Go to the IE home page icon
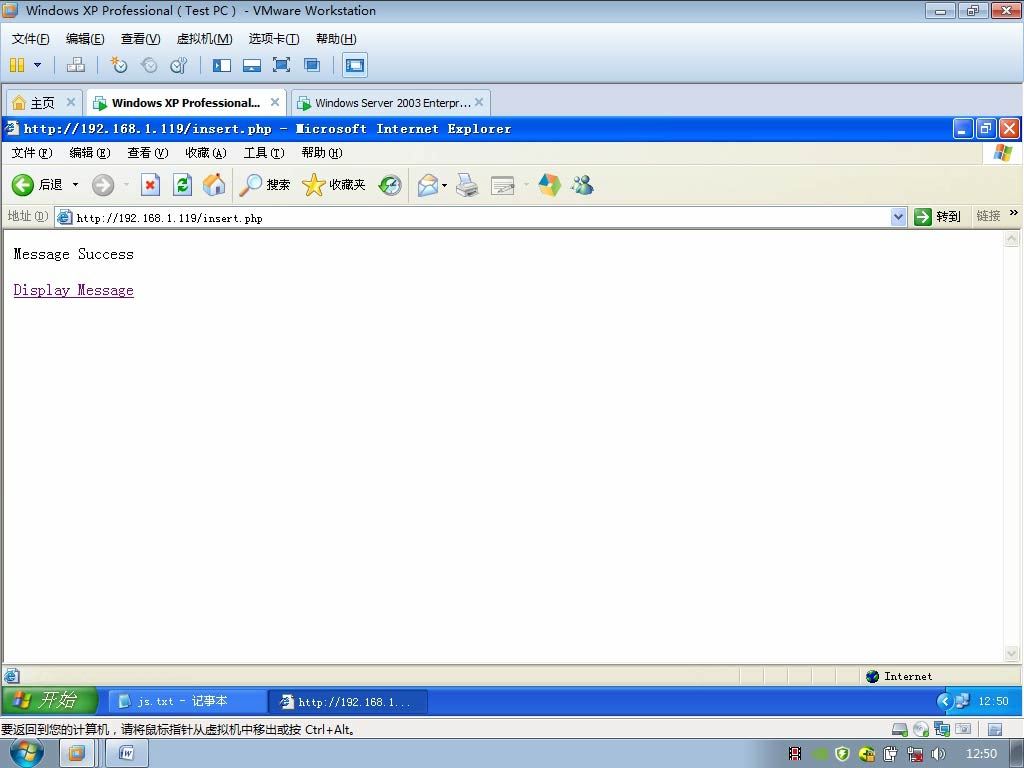The height and width of the screenshot is (768, 1024). tap(214, 185)
